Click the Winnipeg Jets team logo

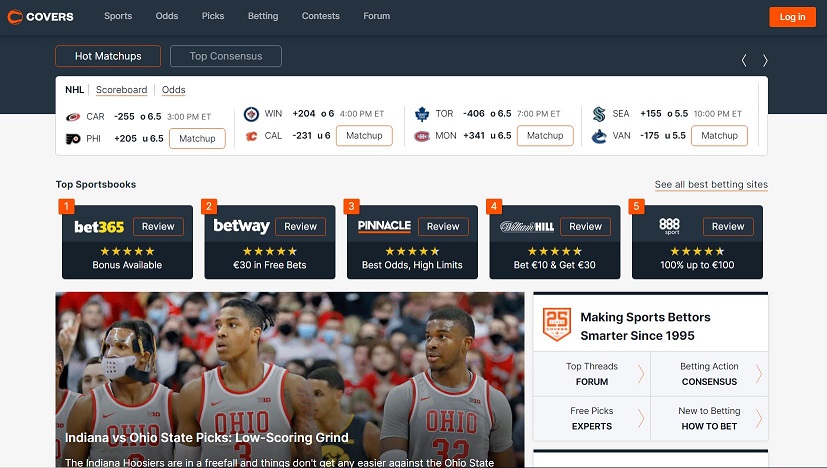tap(251, 114)
